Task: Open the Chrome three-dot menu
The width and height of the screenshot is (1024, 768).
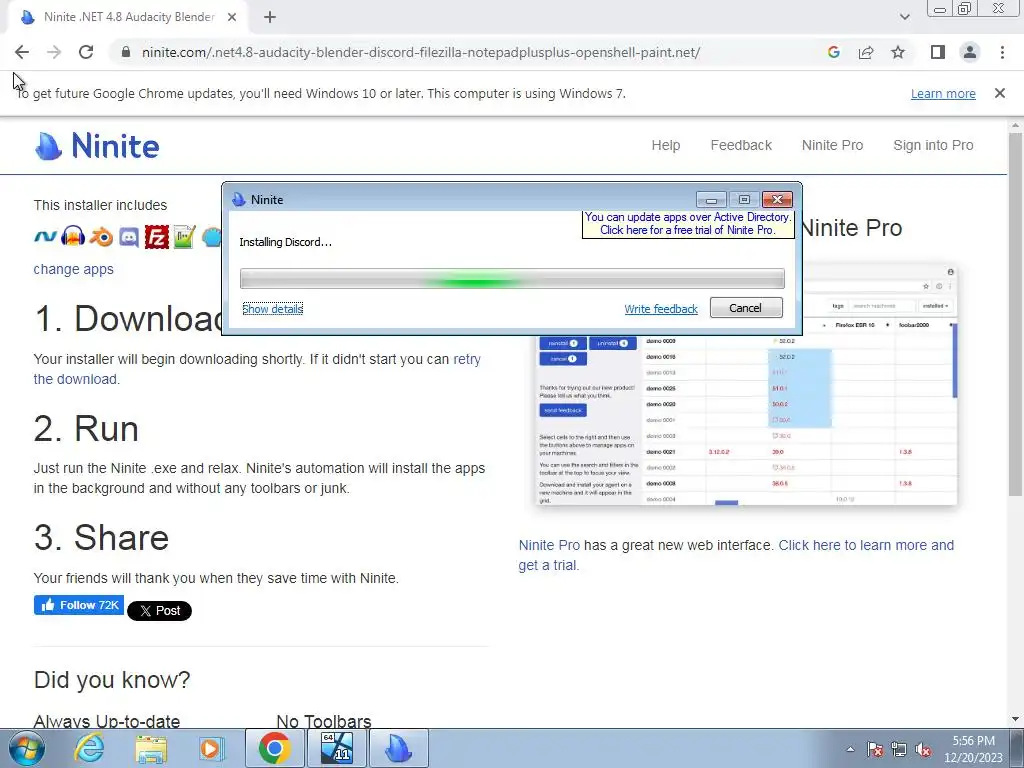Action: pos(1002,52)
